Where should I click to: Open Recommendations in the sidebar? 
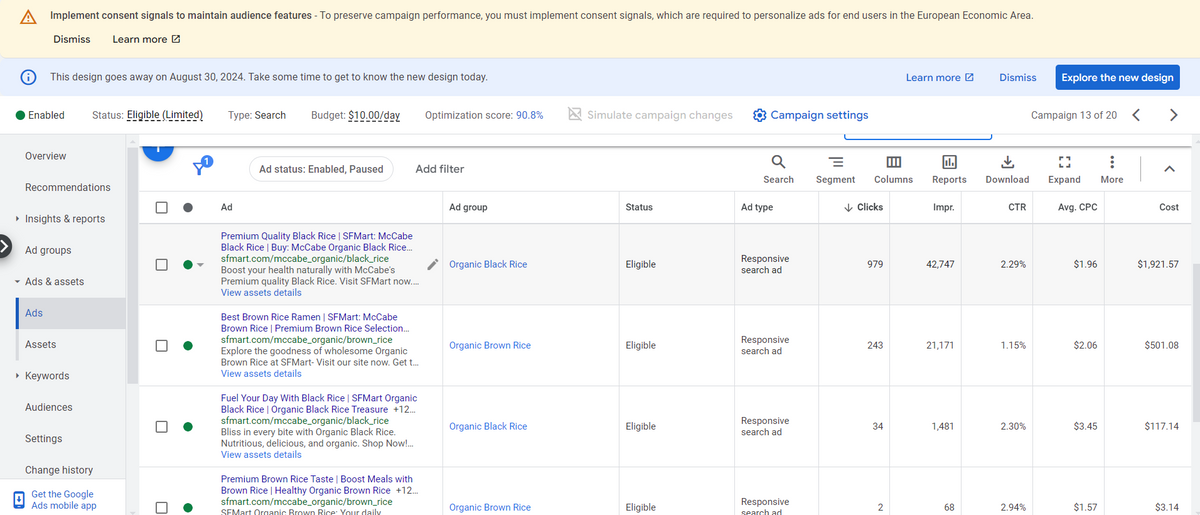tap(68, 187)
